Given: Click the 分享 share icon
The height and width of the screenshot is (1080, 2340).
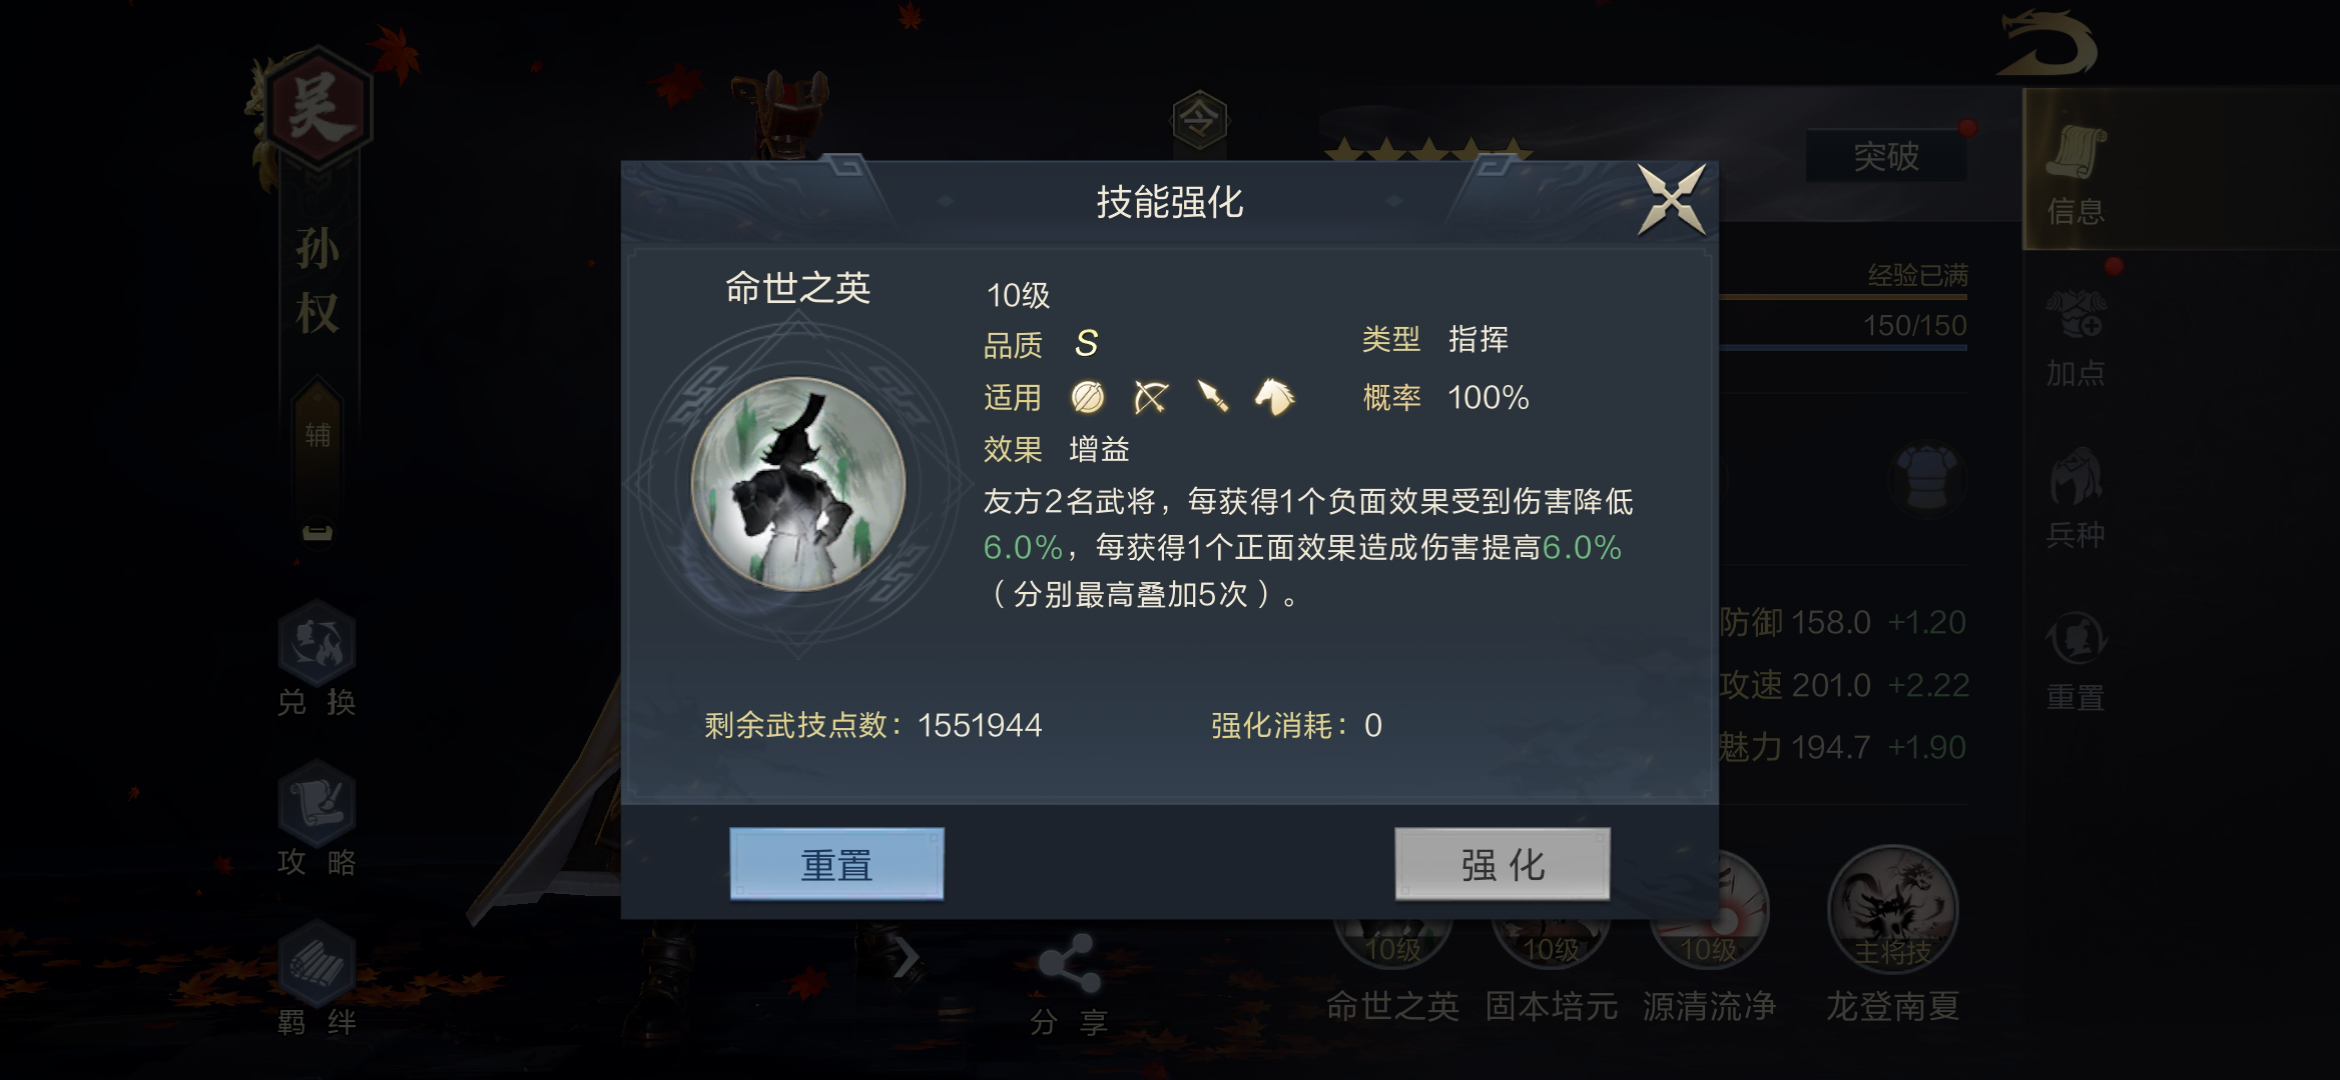Looking at the screenshot, I should (1069, 985).
